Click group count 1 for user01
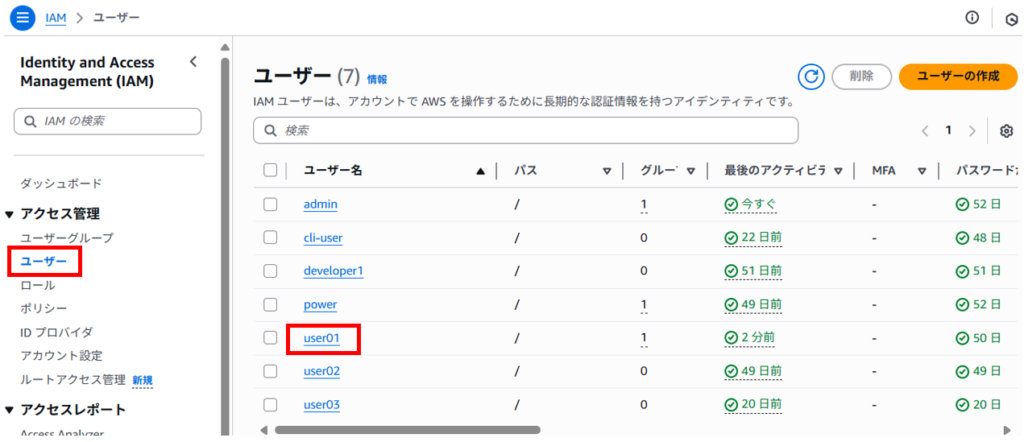This screenshot has height=442, width=1024. pos(644,338)
